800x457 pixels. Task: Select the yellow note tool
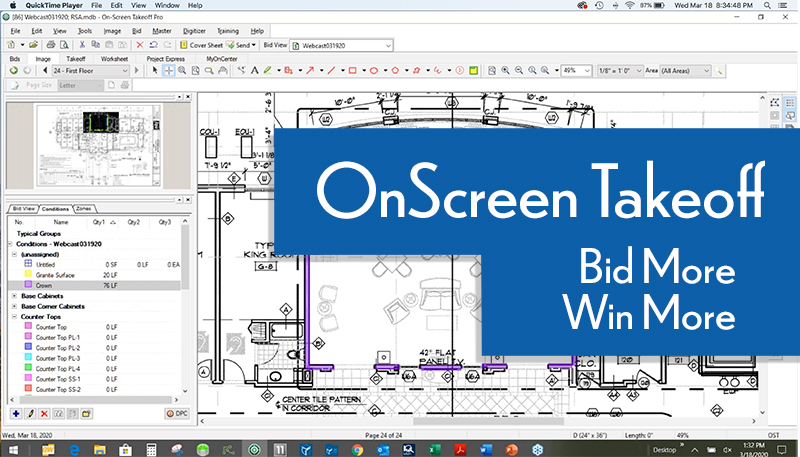(x=473, y=70)
